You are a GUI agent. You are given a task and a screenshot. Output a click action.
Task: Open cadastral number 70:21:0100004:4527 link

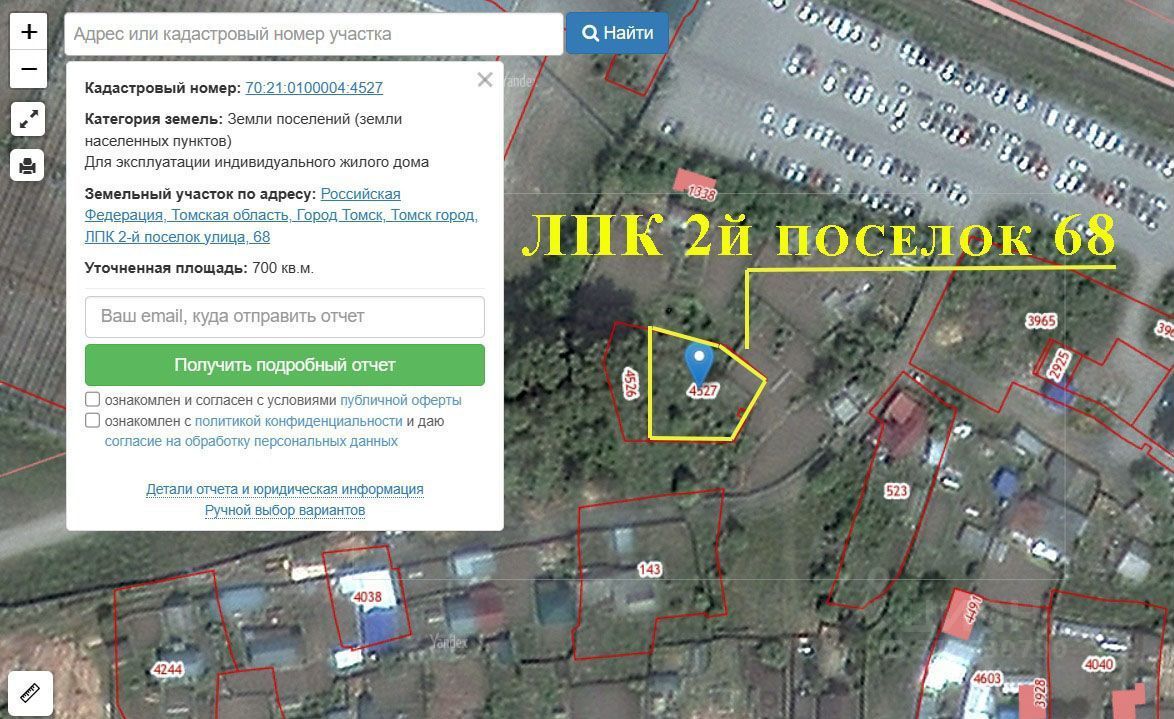(314, 88)
